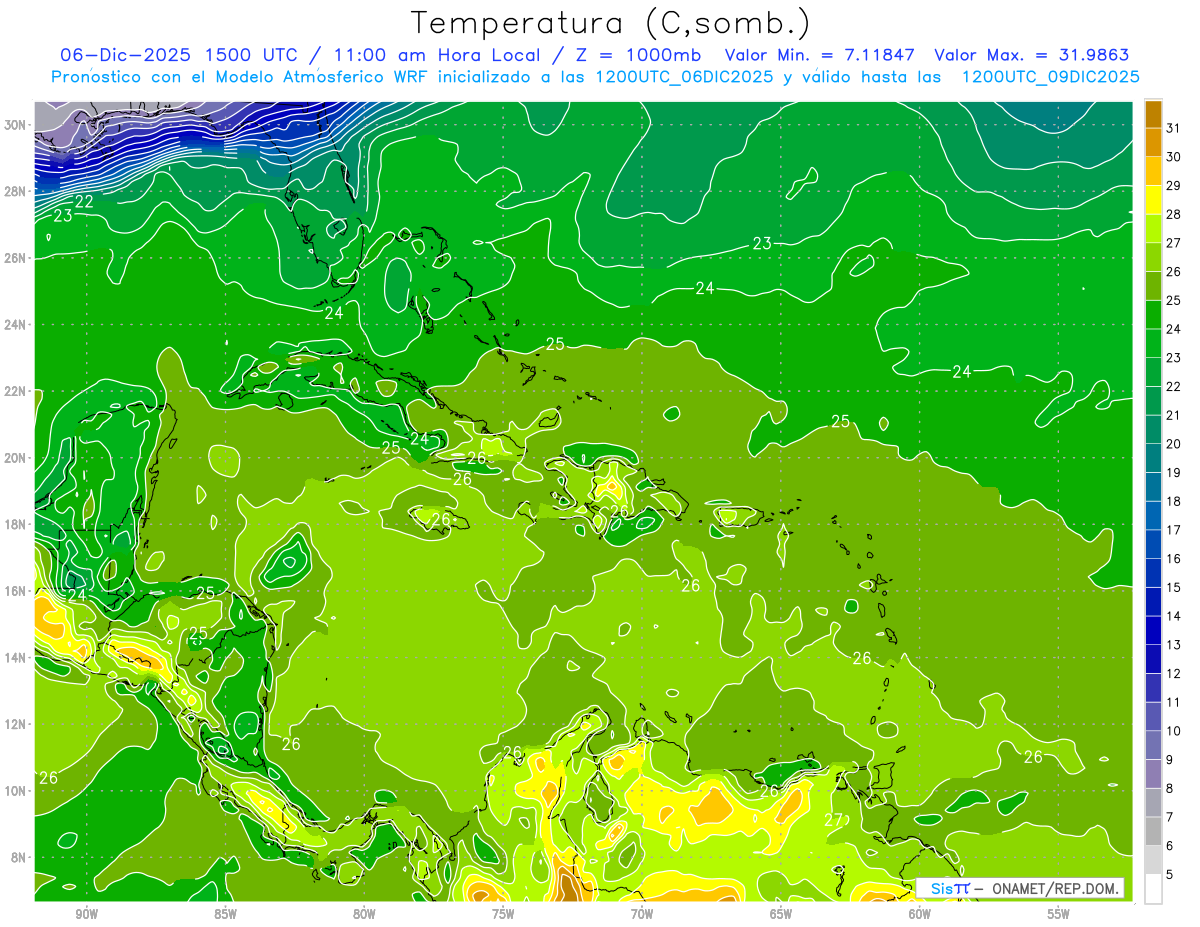Click the '1200UTC_09DIC2025' valid-until time
The height and width of the screenshot is (927, 1200).
tap(1049, 77)
